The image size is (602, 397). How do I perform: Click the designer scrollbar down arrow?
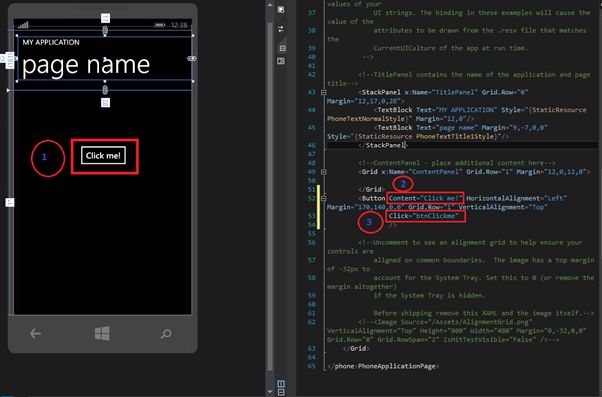[270, 392]
